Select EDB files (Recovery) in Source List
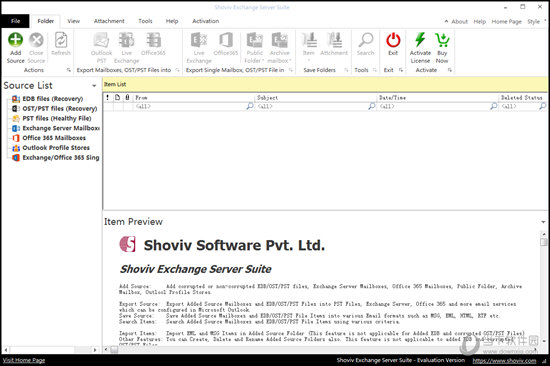Image resolution: width=550 pixels, height=366 pixels. [x=53, y=99]
